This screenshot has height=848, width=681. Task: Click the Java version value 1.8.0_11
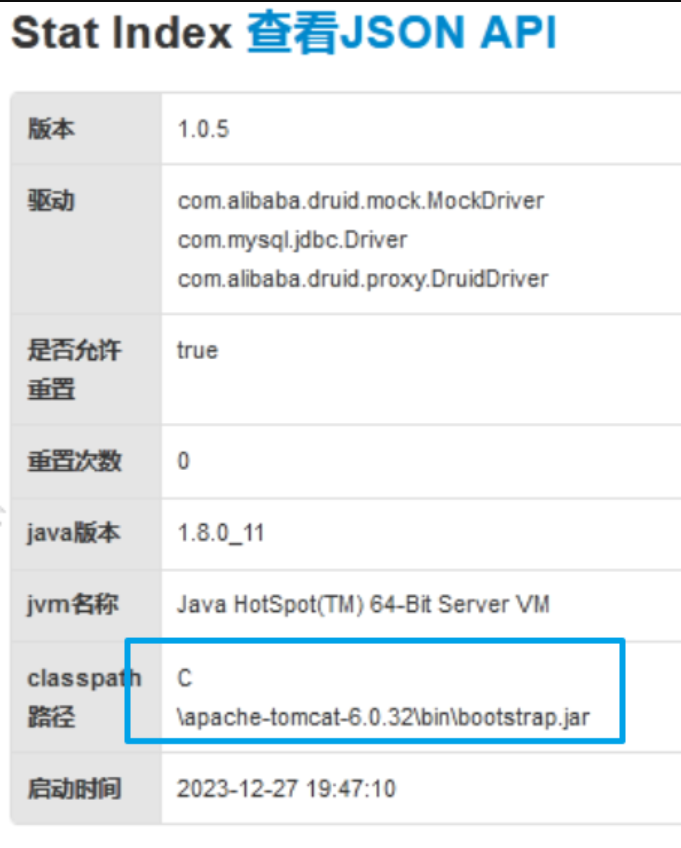221,533
